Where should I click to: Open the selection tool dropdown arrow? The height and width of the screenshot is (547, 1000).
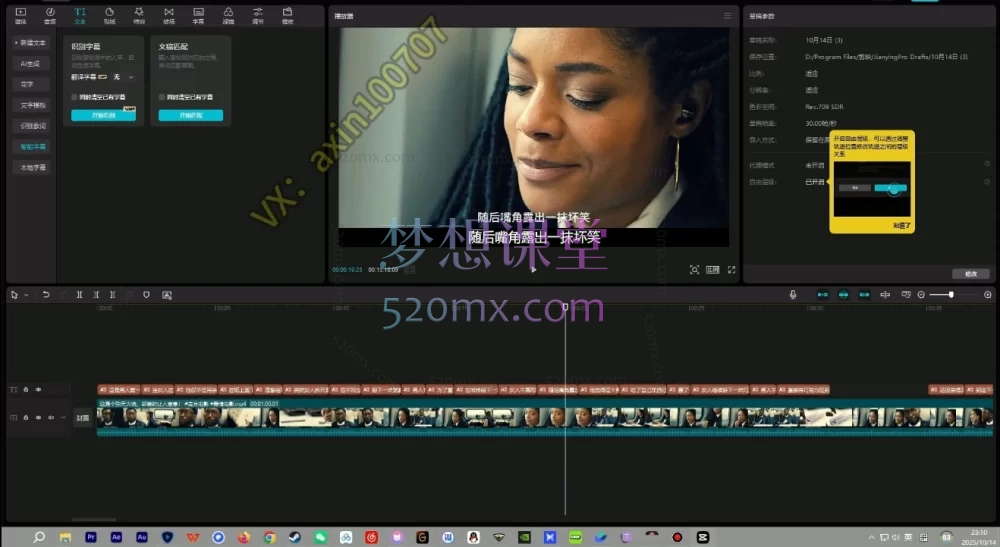click(26, 295)
